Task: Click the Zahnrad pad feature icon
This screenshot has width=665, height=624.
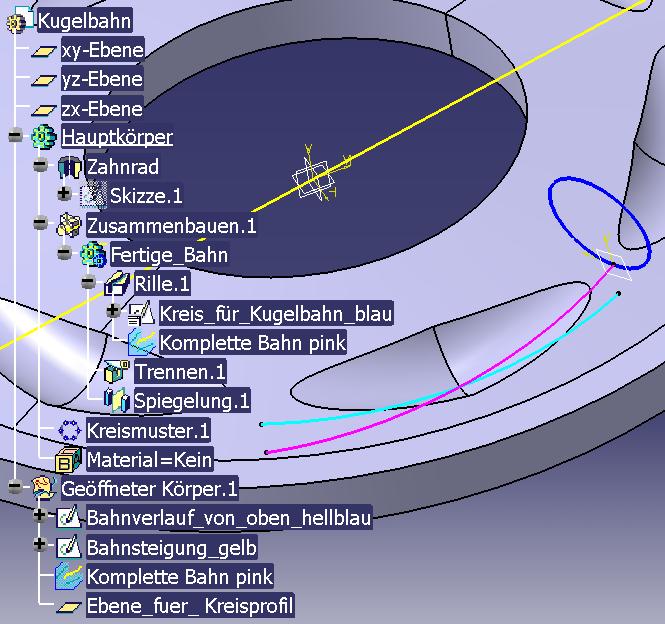Action: pyautogui.click(x=69, y=167)
